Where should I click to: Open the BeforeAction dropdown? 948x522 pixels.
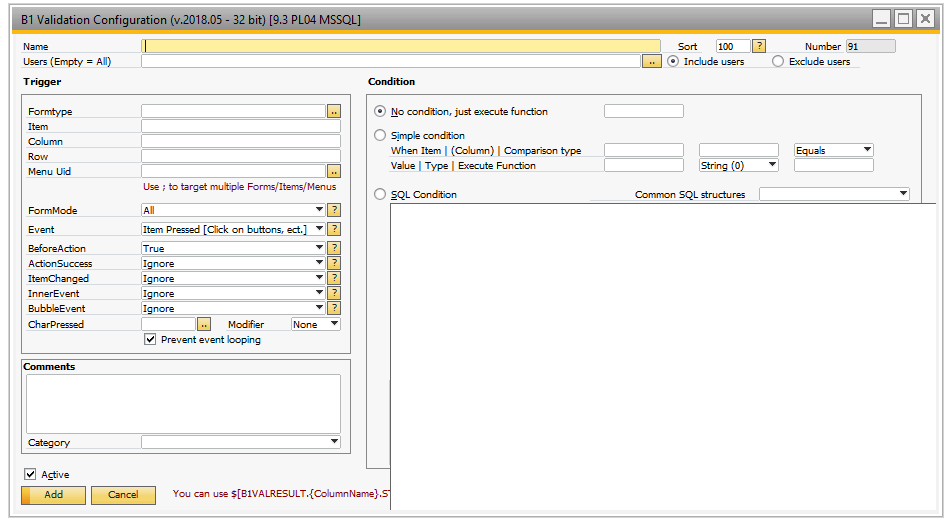tap(319, 248)
